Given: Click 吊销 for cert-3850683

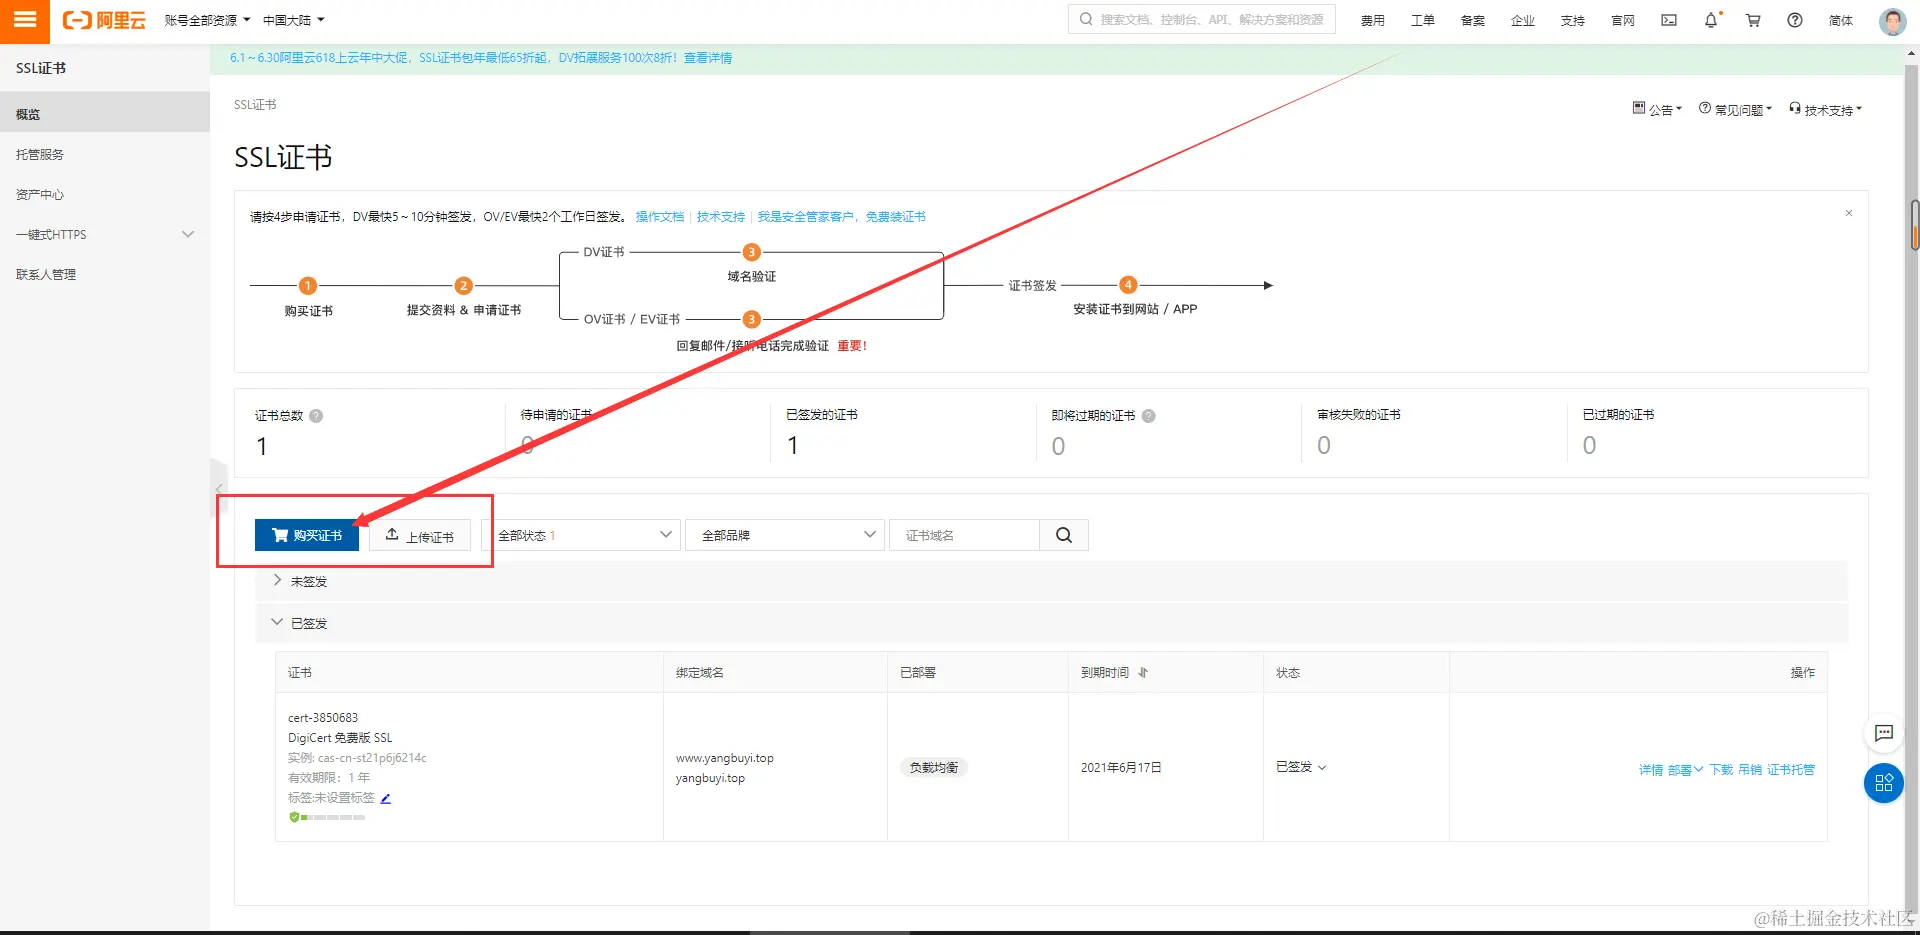Looking at the screenshot, I should pos(1750,770).
